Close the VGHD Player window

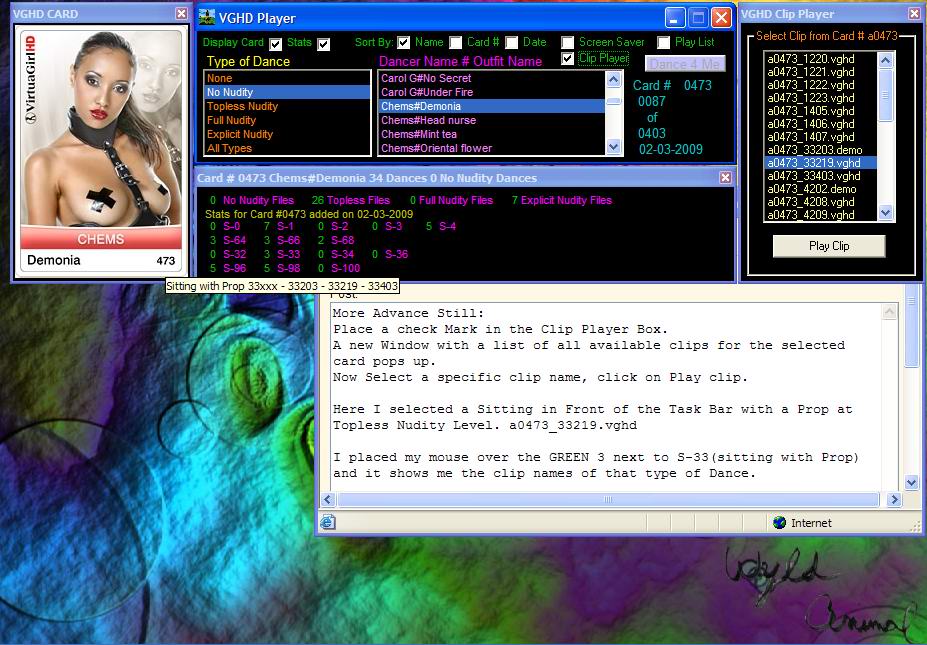[x=721, y=18]
